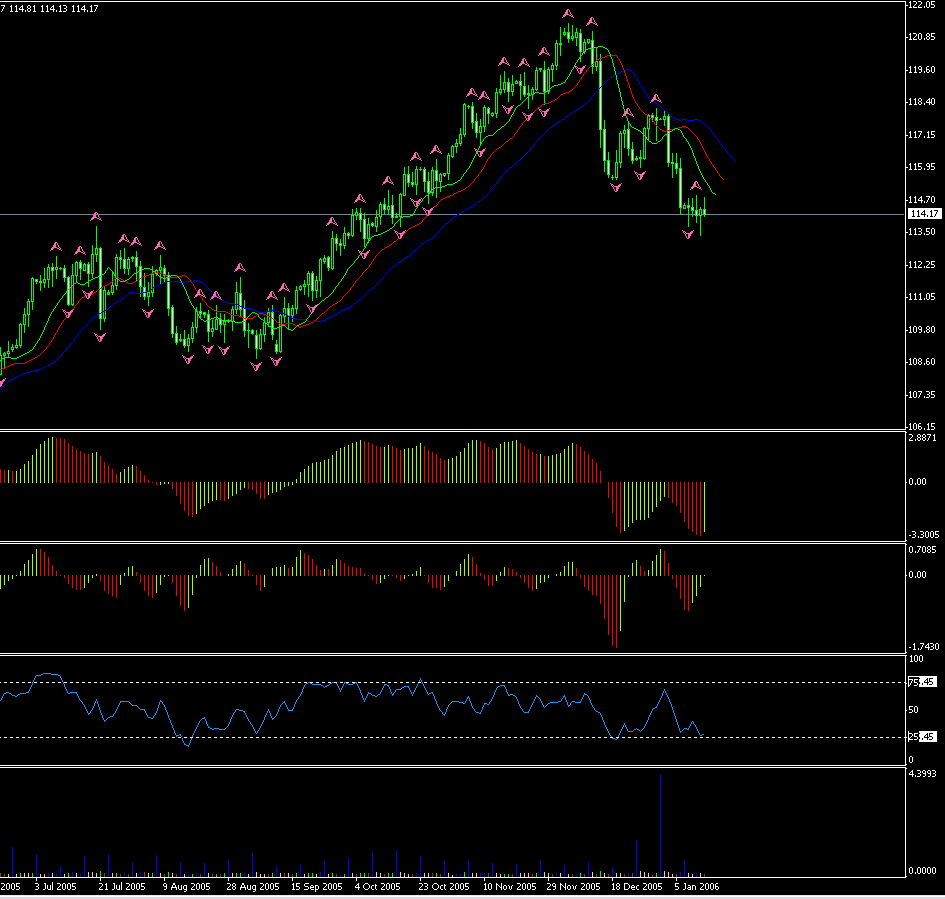
Task: Select the 114.70 price axis label
Action: [x=921, y=199]
